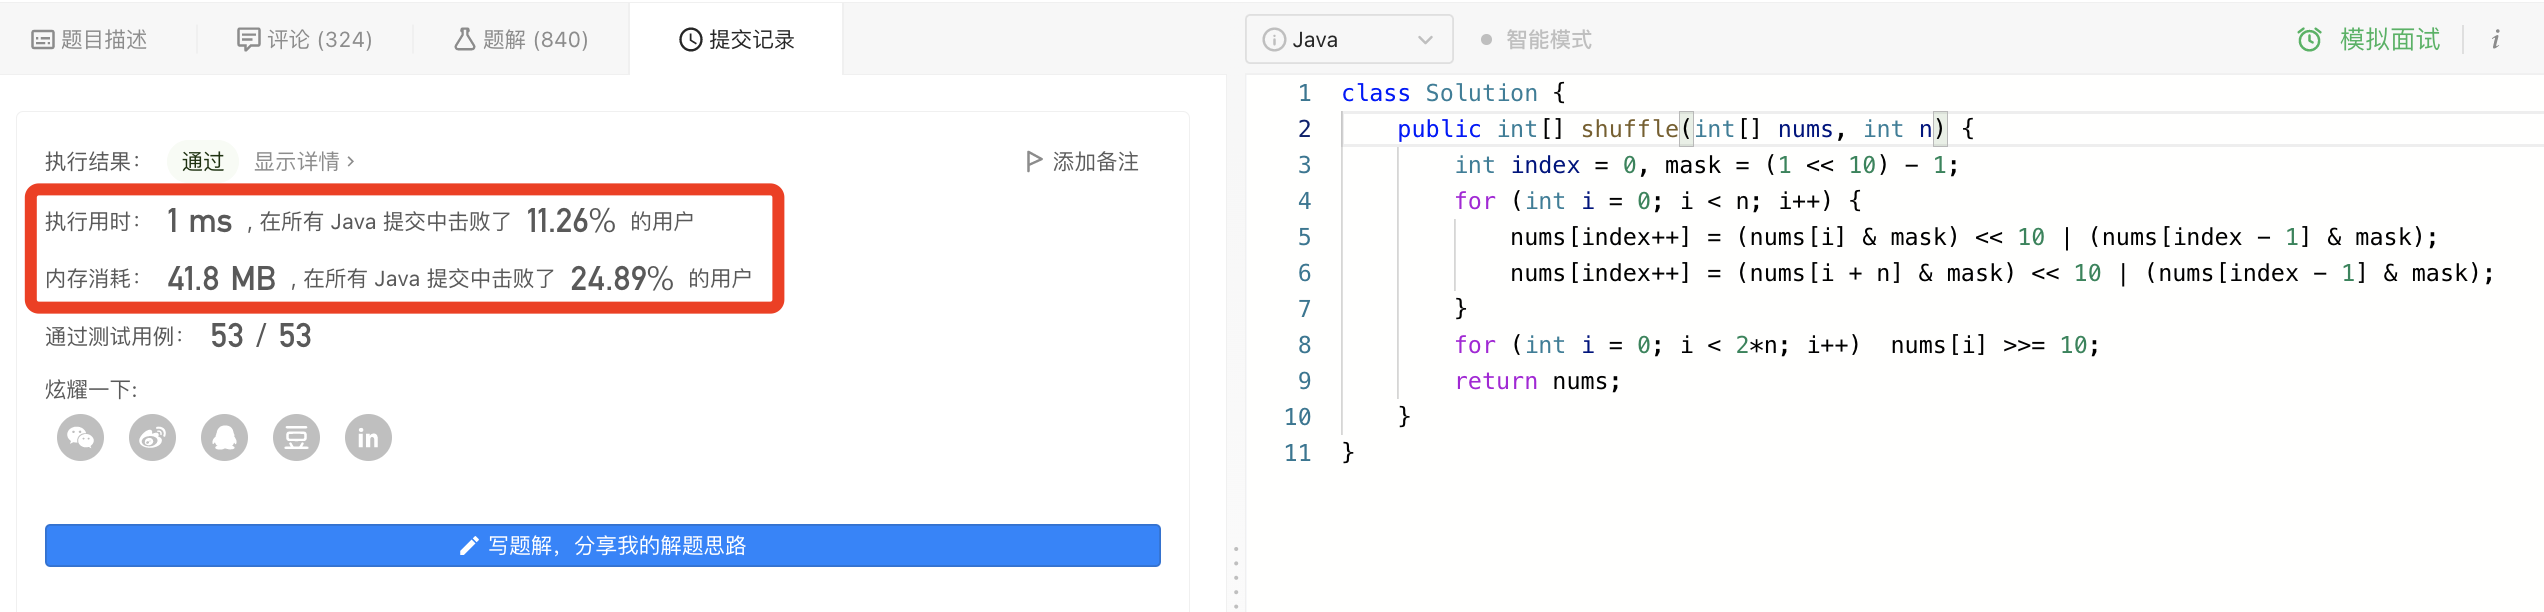
Task: Share result to Weibo
Action: click(152, 438)
